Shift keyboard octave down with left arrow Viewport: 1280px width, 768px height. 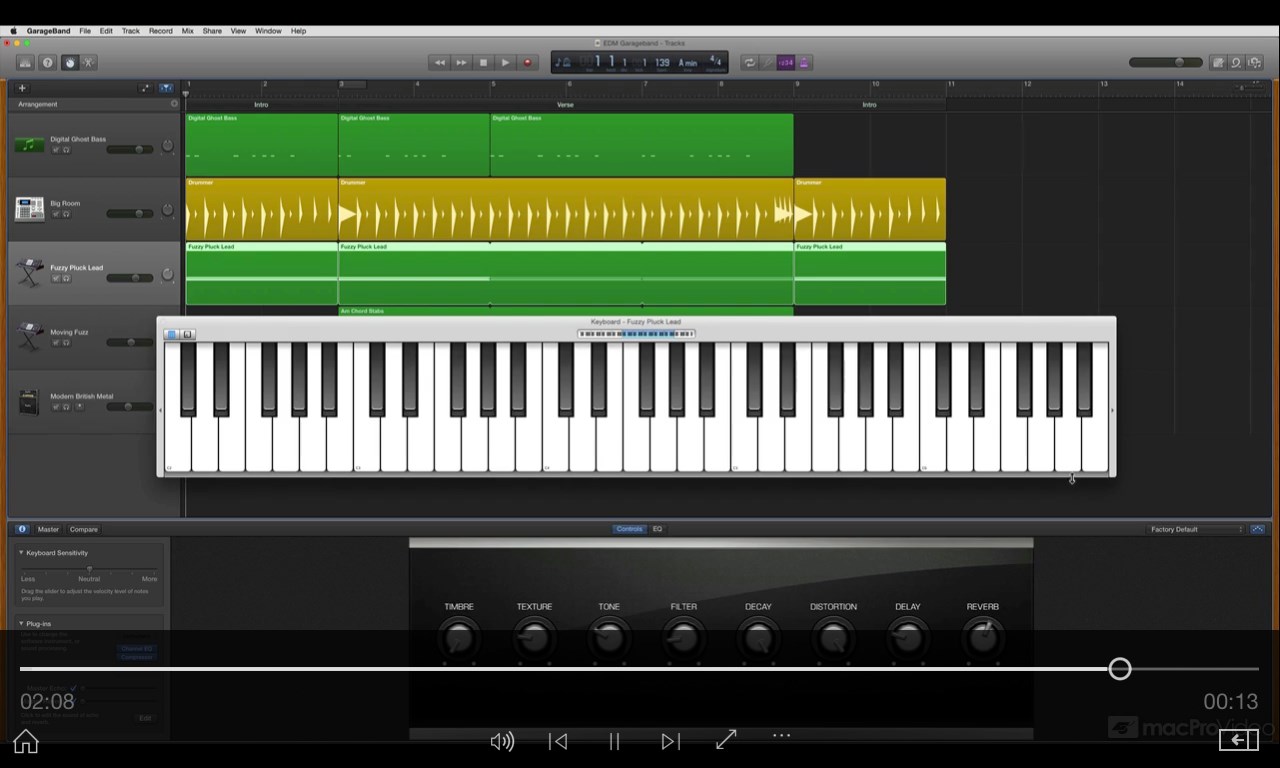click(160, 410)
